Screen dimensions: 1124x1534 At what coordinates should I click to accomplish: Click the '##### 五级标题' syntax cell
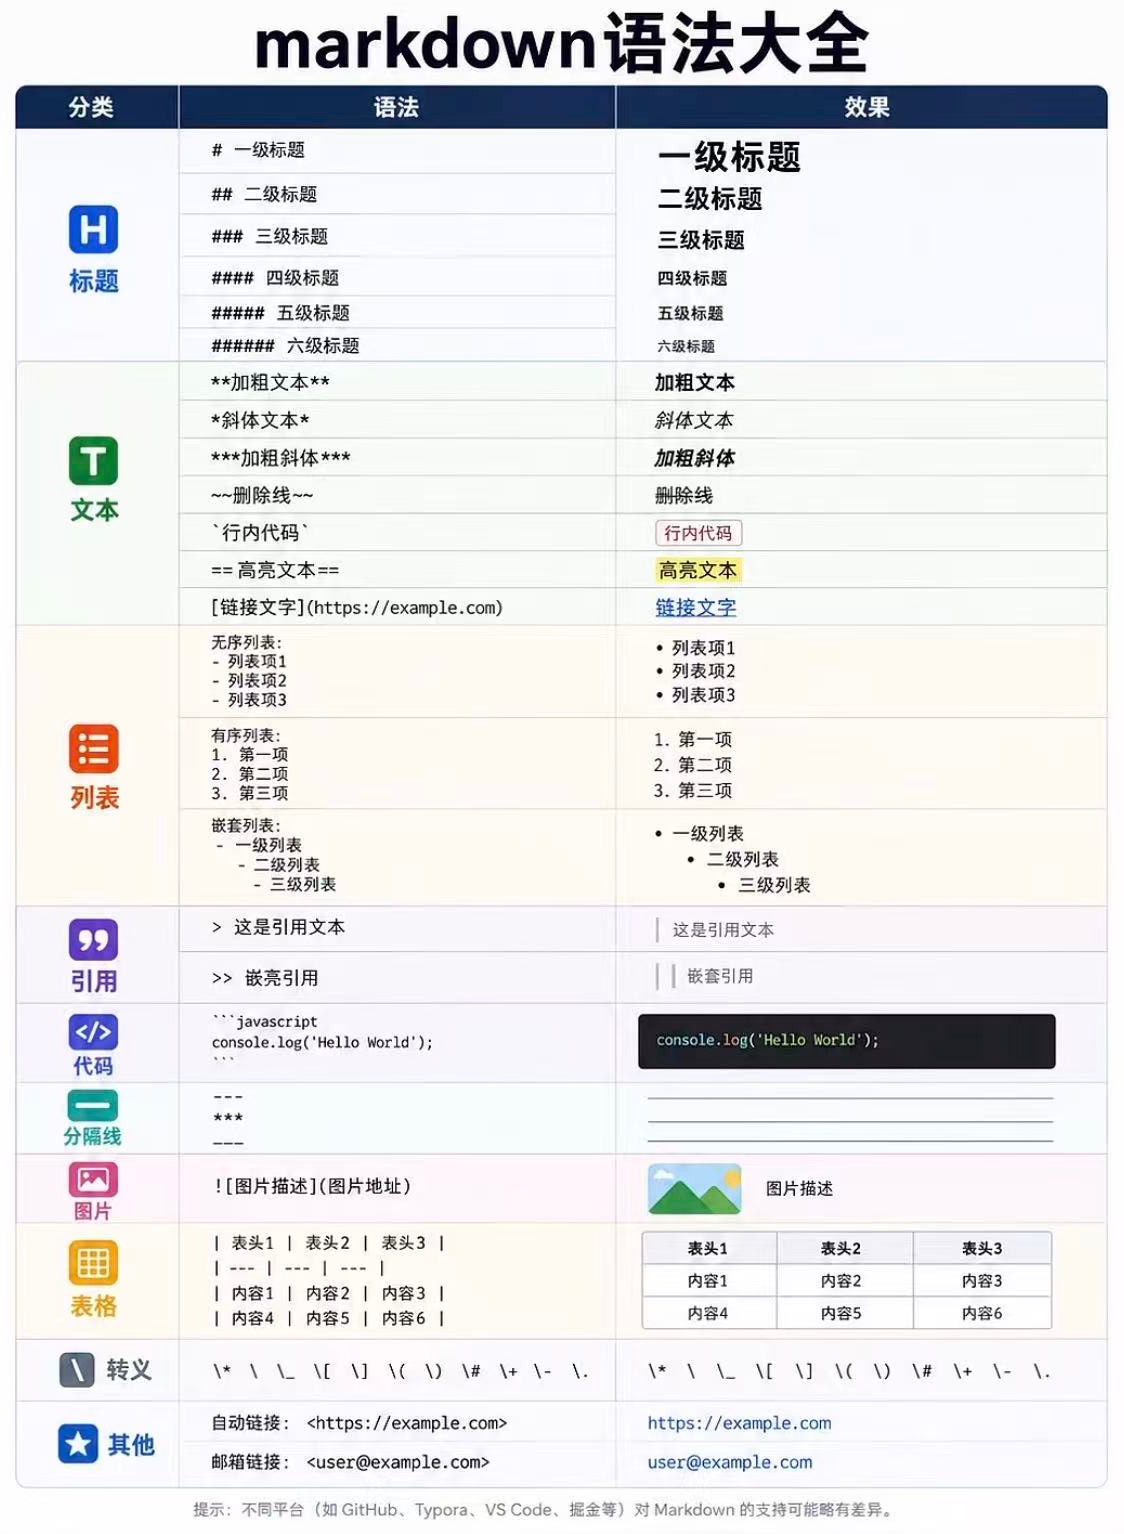[397, 312]
